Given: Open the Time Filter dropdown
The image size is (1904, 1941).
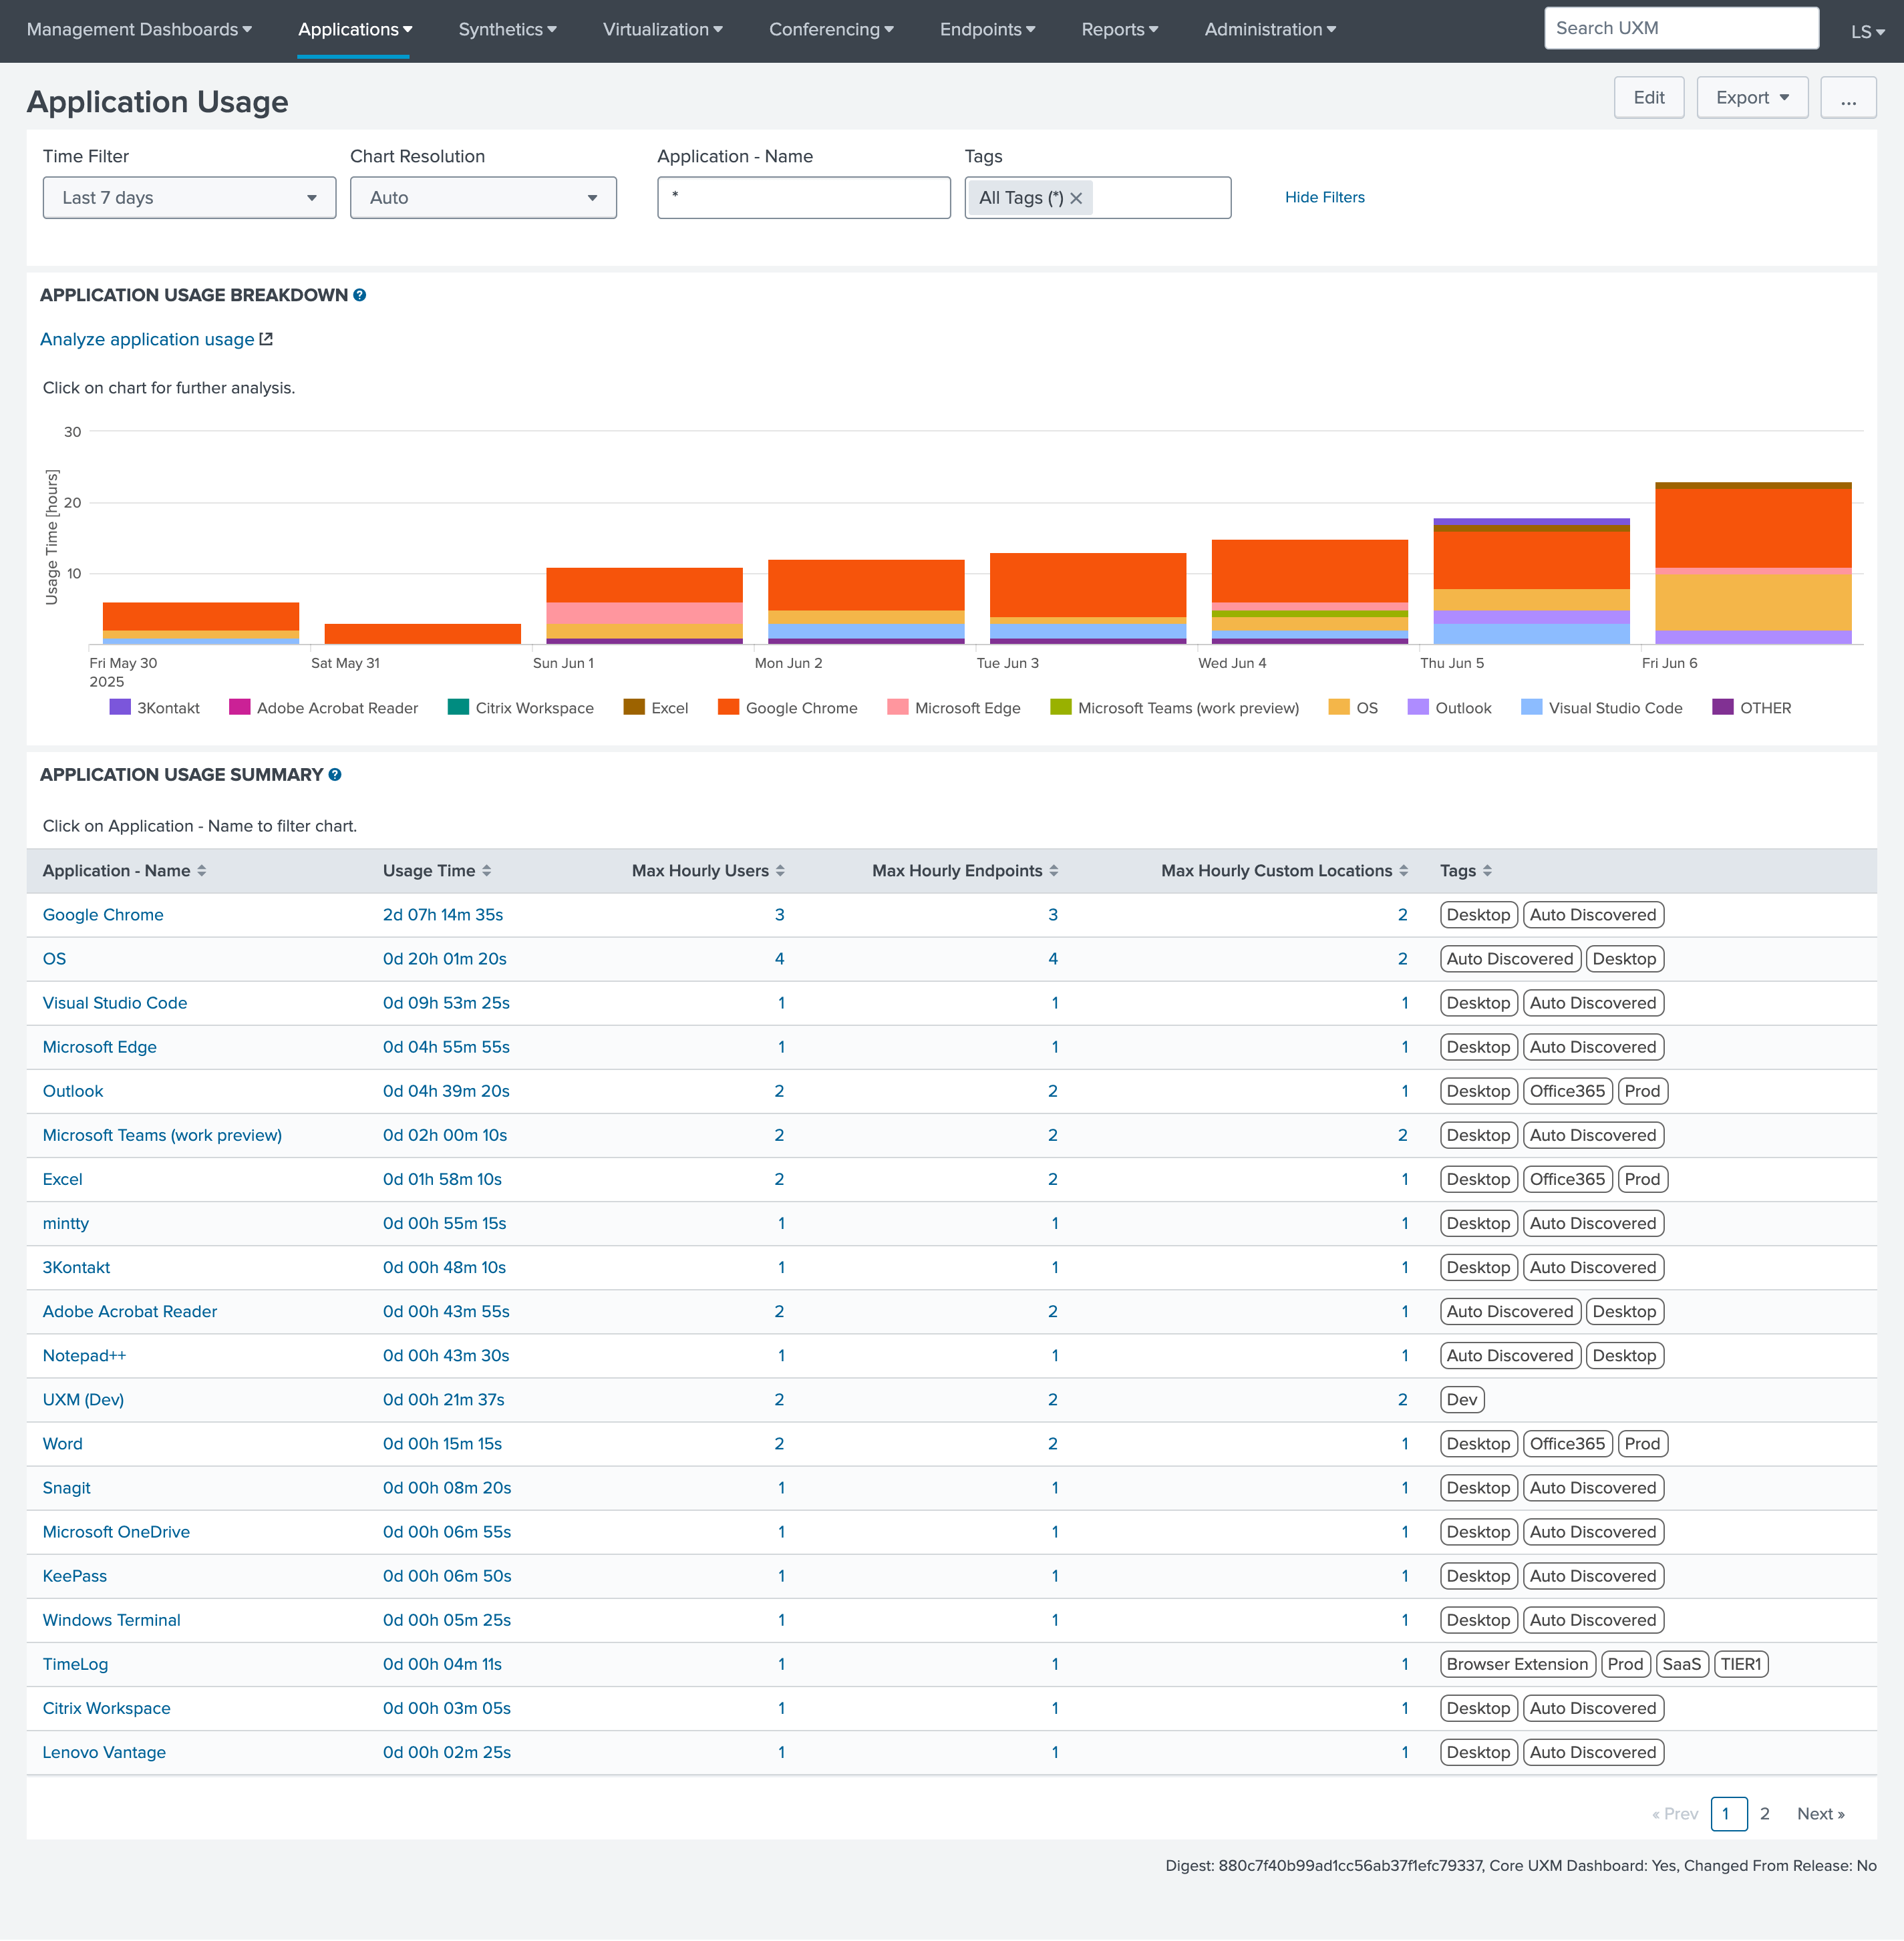Looking at the screenshot, I should [189, 198].
